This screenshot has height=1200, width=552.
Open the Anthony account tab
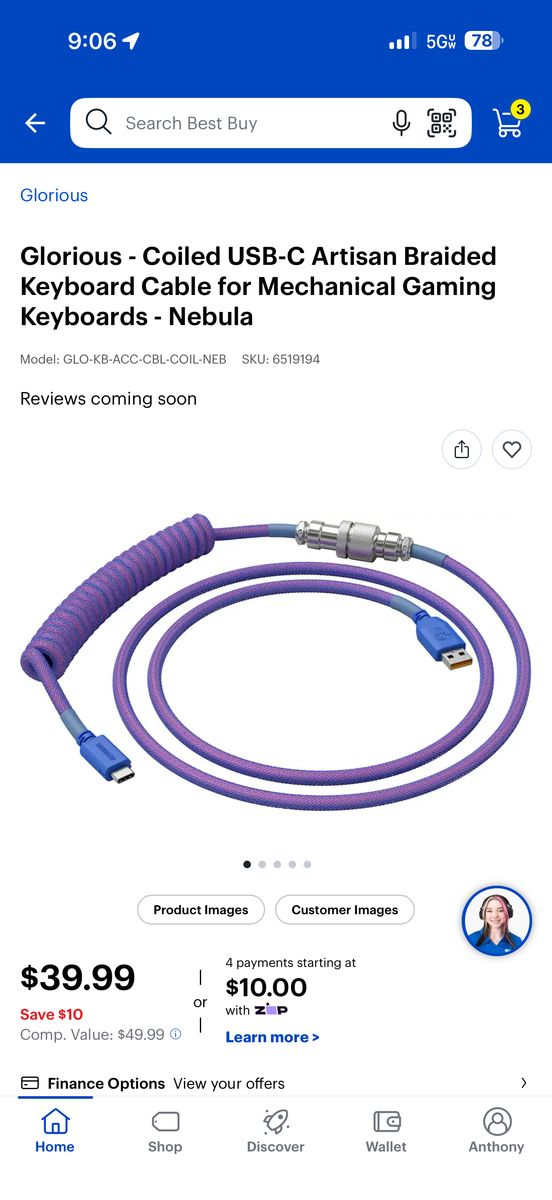pos(496,1131)
